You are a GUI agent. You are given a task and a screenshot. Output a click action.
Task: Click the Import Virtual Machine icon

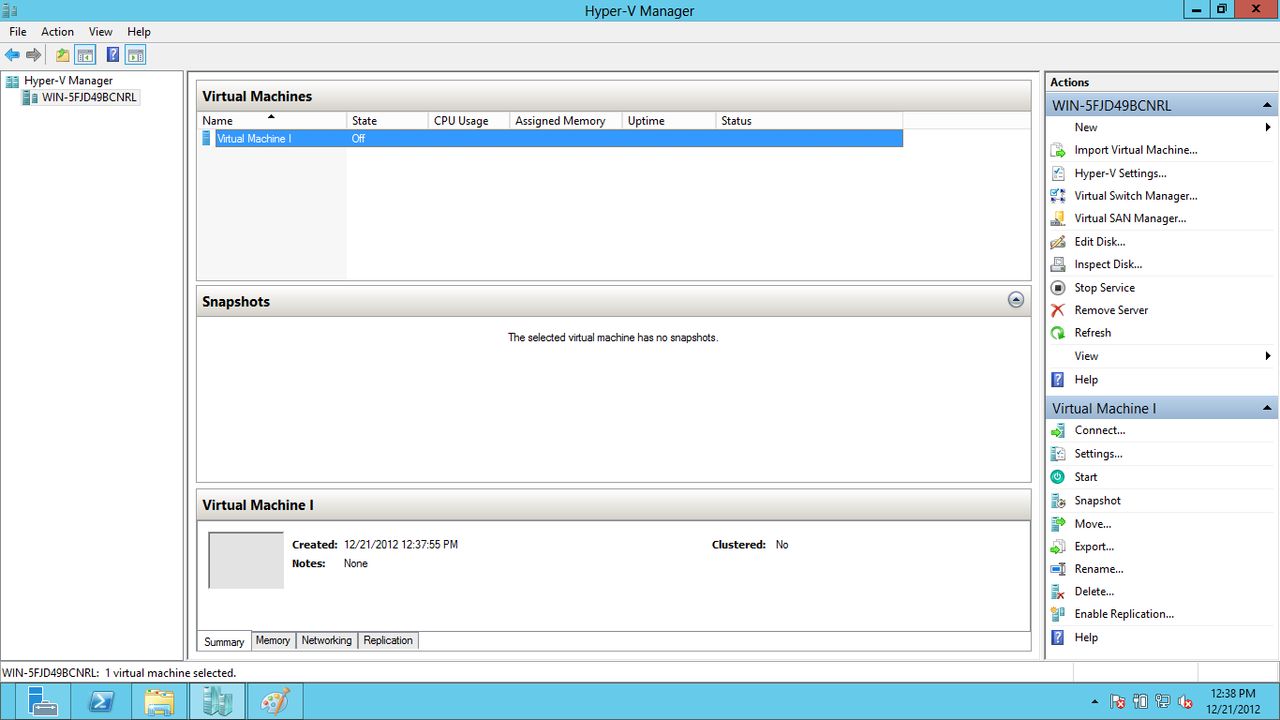[x=1058, y=150]
